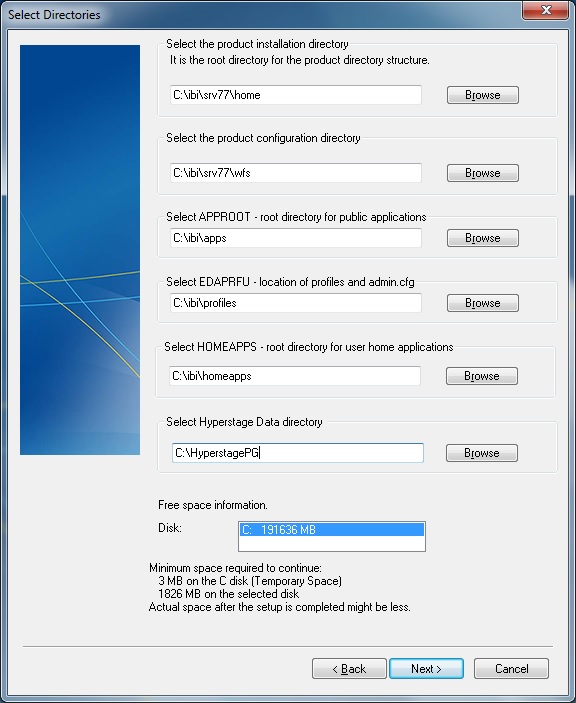Click Browse for the HOMEAPPS directory
Image resolution: width=576 pixels, height=703 pixels.
point(482,376)
